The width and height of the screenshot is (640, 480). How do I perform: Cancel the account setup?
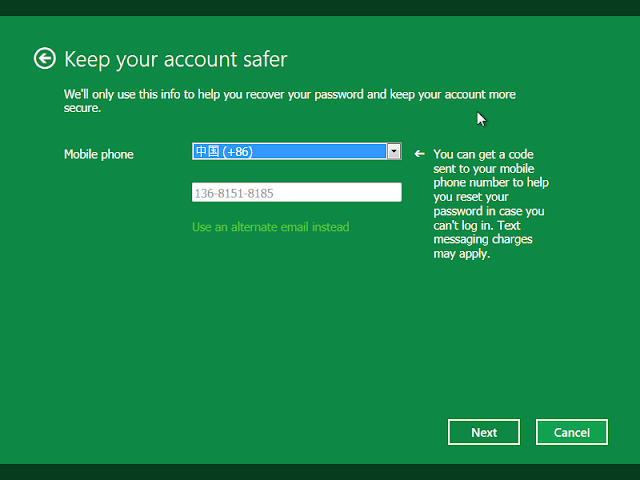[571, 432]
